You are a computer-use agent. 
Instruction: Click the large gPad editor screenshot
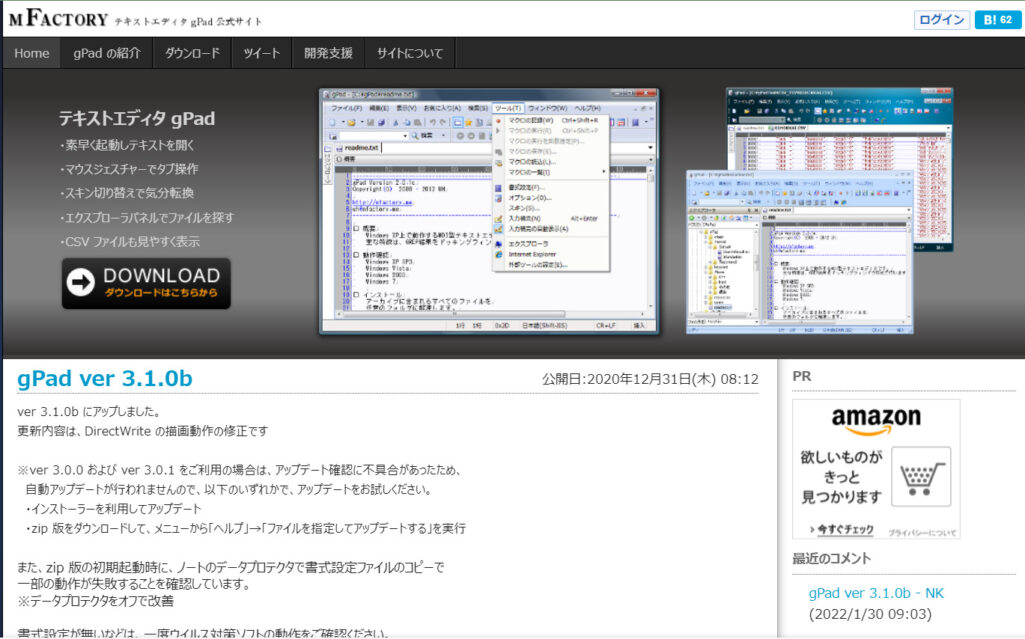(489, 211)
